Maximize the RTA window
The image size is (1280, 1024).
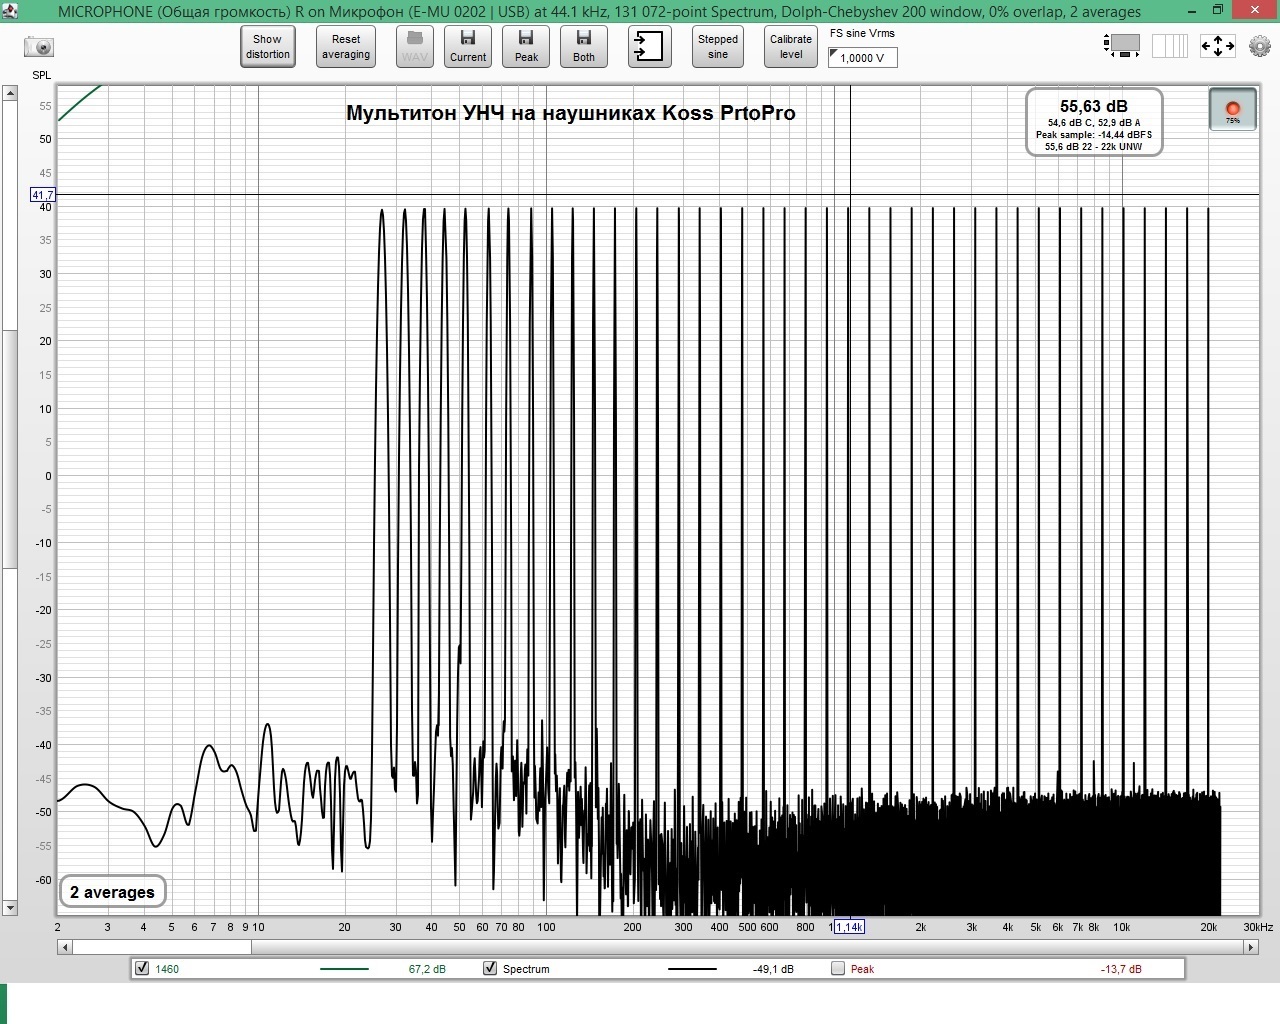pos(1218,10)
